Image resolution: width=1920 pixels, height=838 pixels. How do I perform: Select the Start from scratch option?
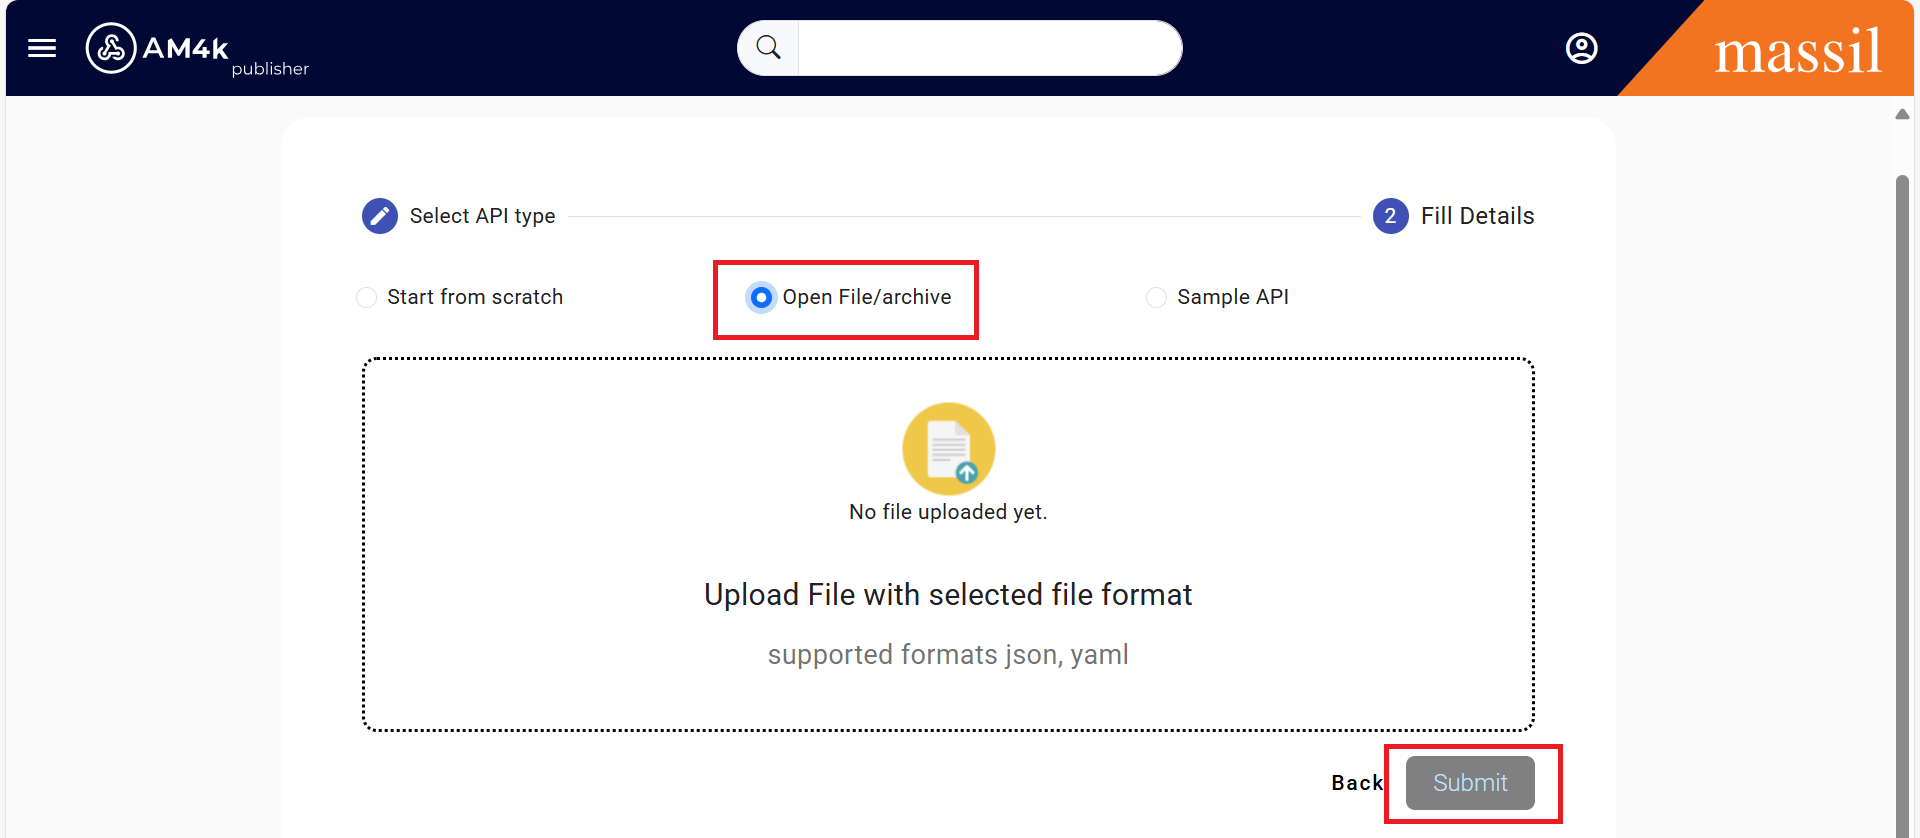point(367,298)
